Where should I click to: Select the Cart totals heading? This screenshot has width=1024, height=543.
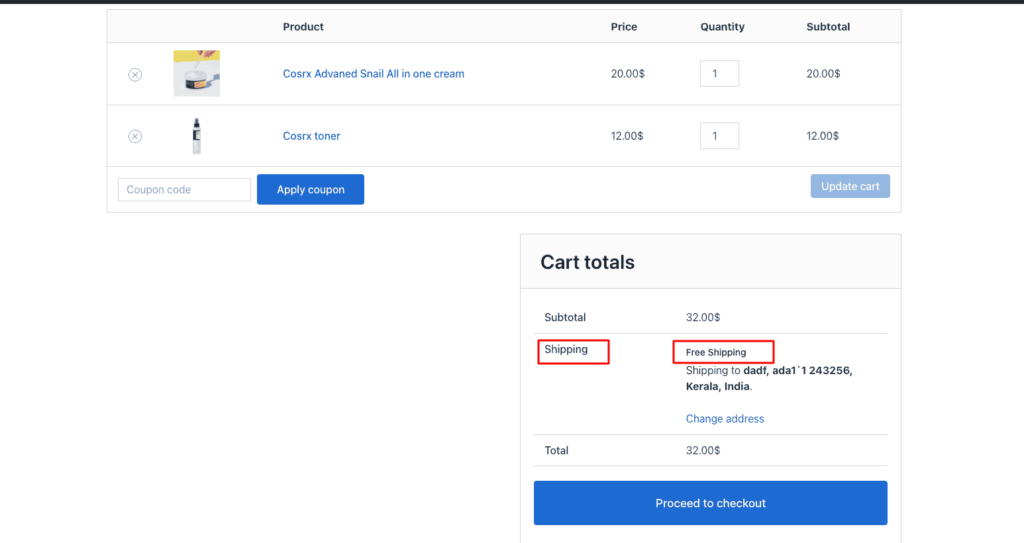click(x=587, y=262)
